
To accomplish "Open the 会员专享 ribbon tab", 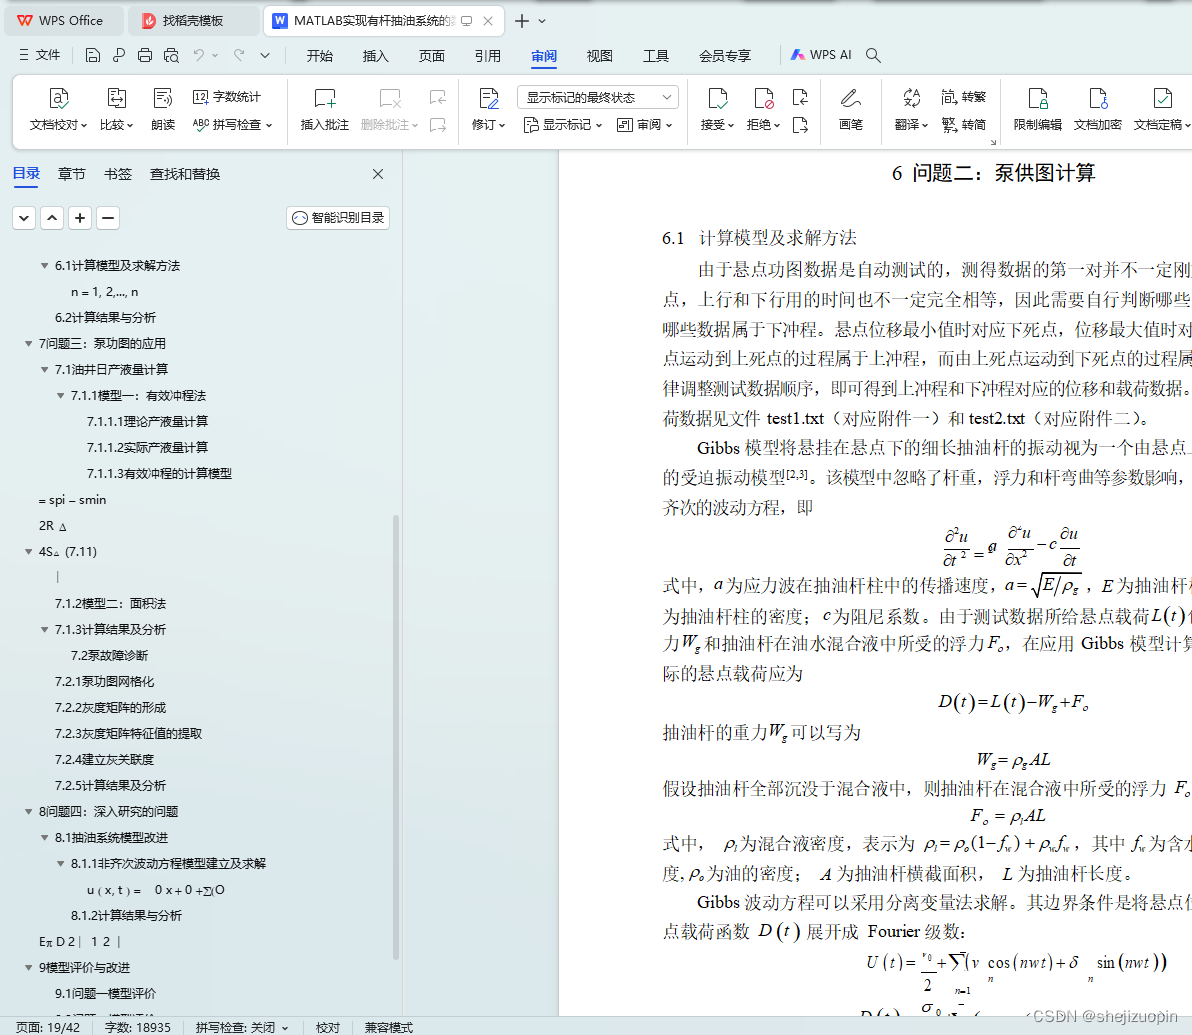I will [x=724, y=56].
